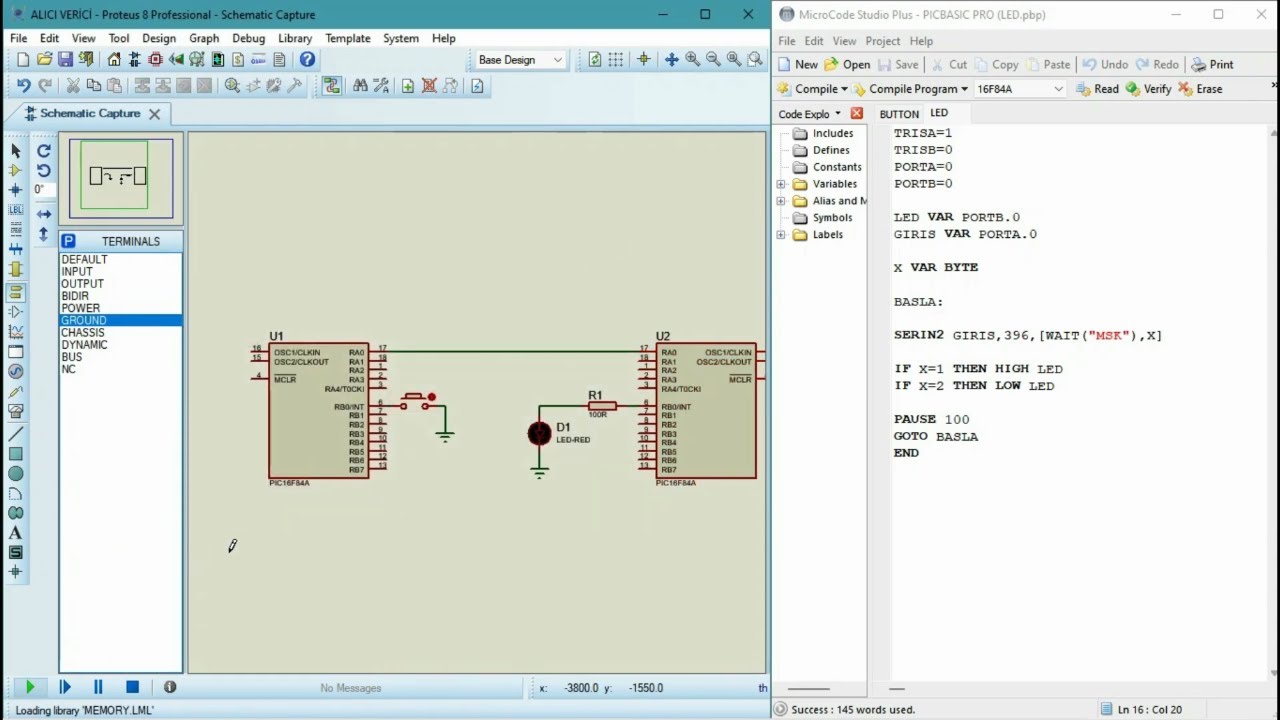The image size is (1280, 720).
Task: Open the Code Explorer dropdown arrow
Action: [838, 114]
